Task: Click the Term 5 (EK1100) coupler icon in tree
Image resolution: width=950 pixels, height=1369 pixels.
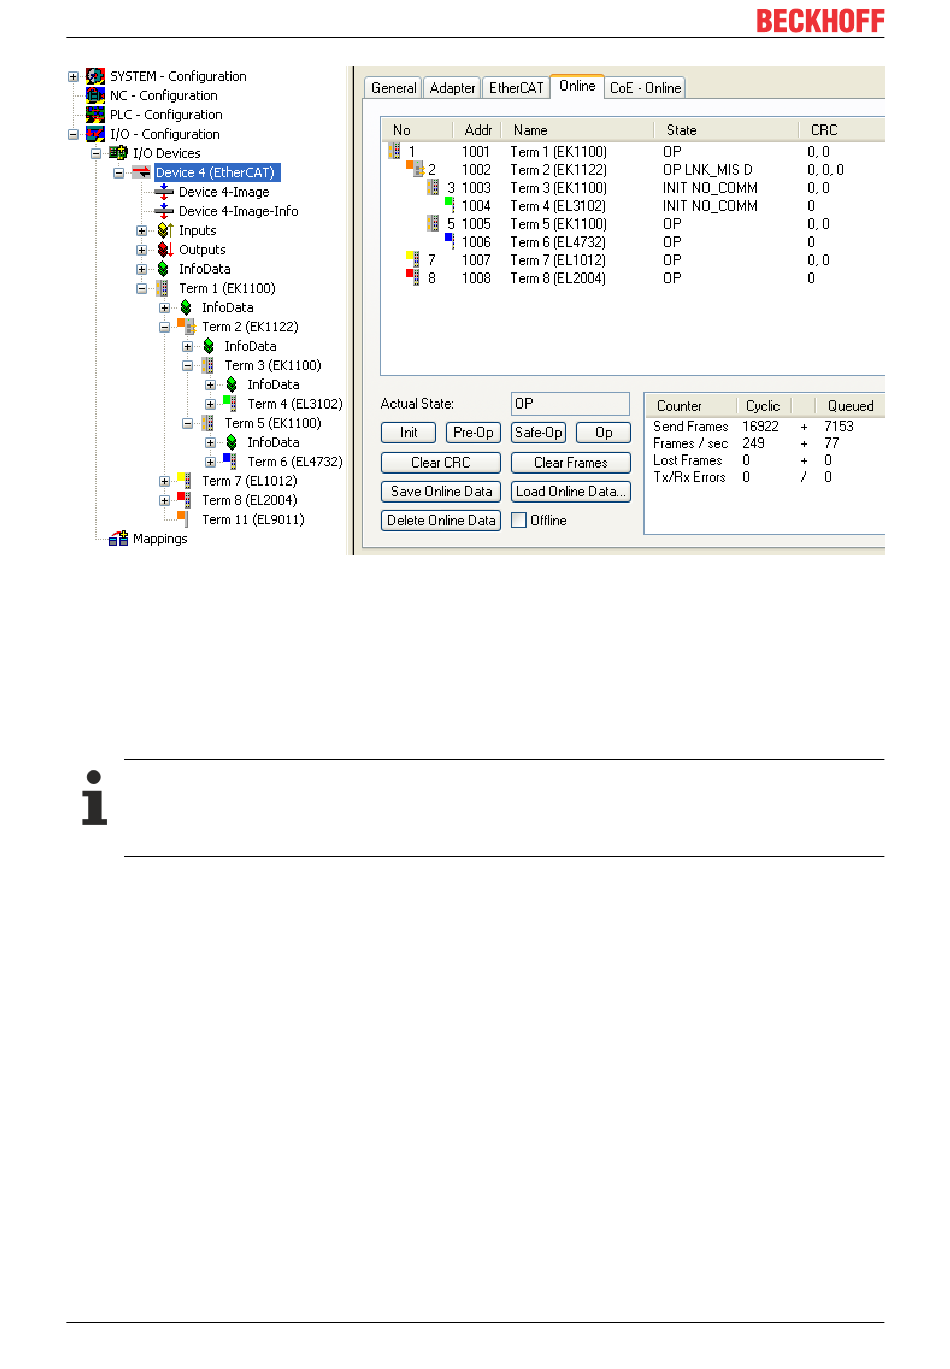Action: pos(208,423)
